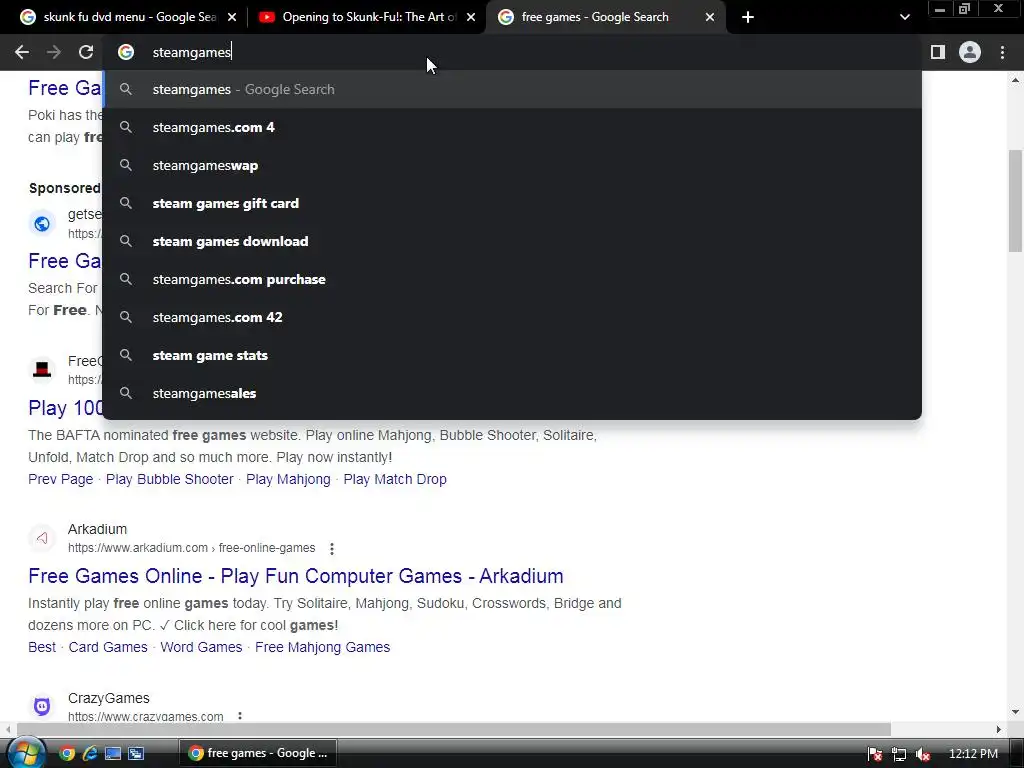This screenshot has height=768, width=1024.
Task: Open 'Prev Page' sitelink
Action: pos(61,479)
